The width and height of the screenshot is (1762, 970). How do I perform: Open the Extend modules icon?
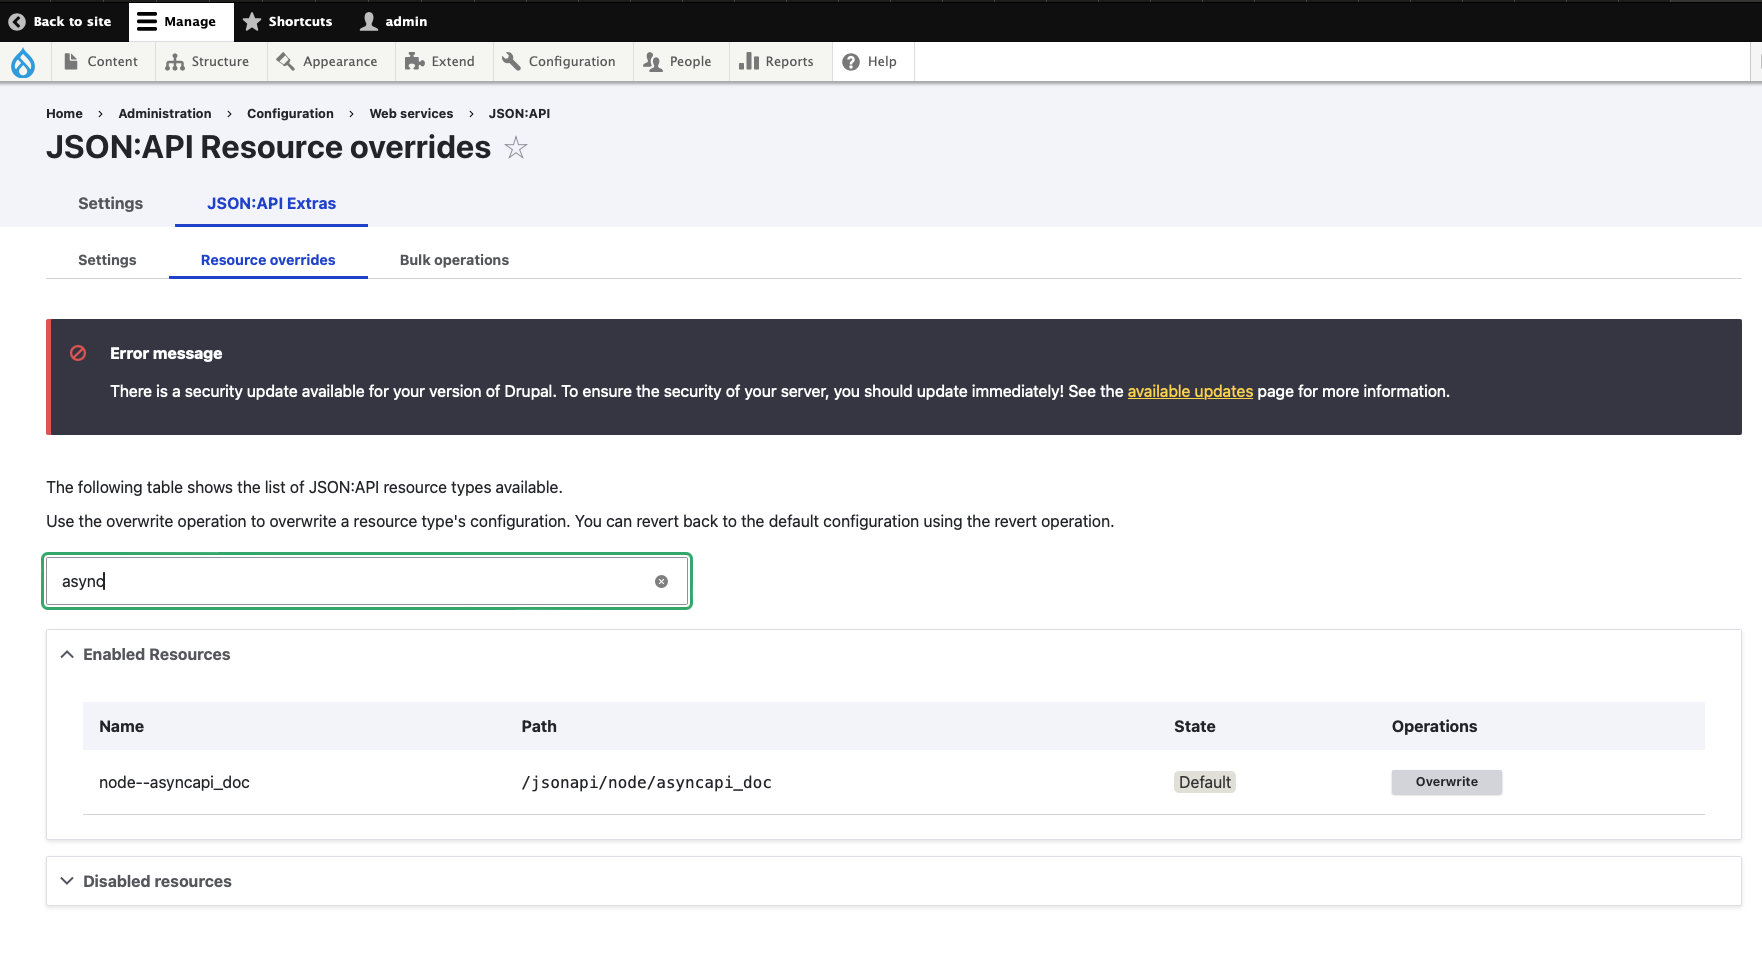click(x=414, y=61)
